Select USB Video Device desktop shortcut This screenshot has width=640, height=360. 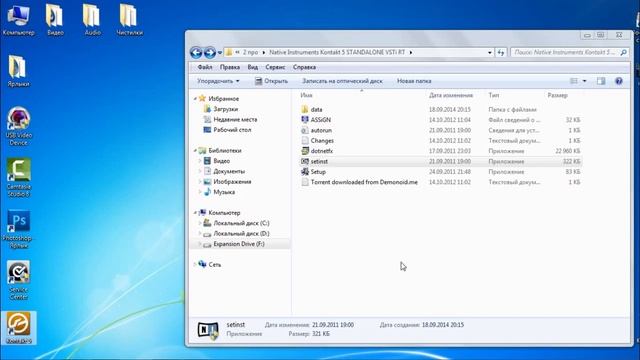[18, 126]
